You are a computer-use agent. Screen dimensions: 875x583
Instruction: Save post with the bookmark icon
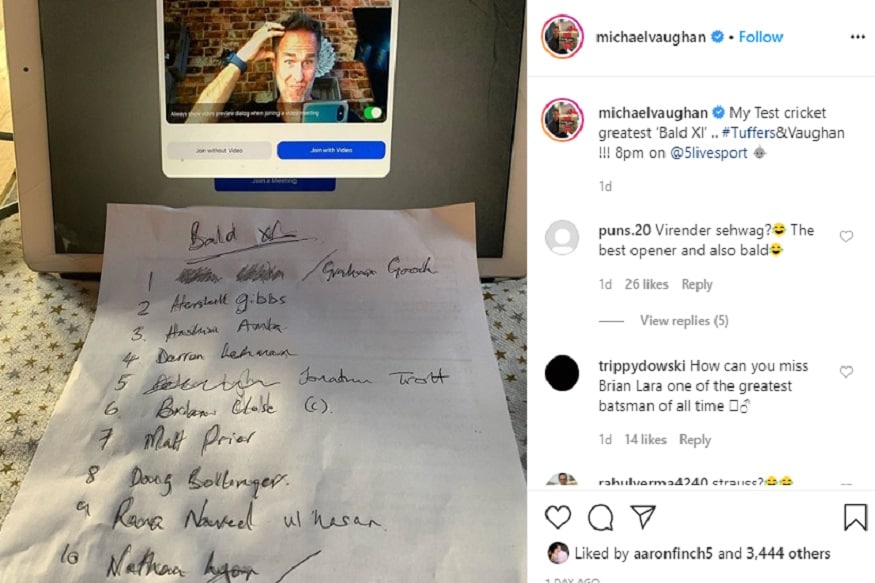tap(855, 517)
